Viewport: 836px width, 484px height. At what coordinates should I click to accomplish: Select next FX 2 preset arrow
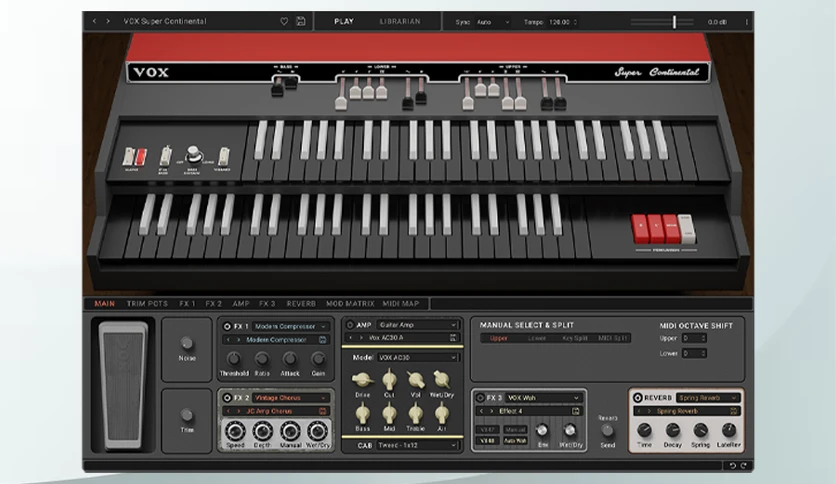pos(238,411)
